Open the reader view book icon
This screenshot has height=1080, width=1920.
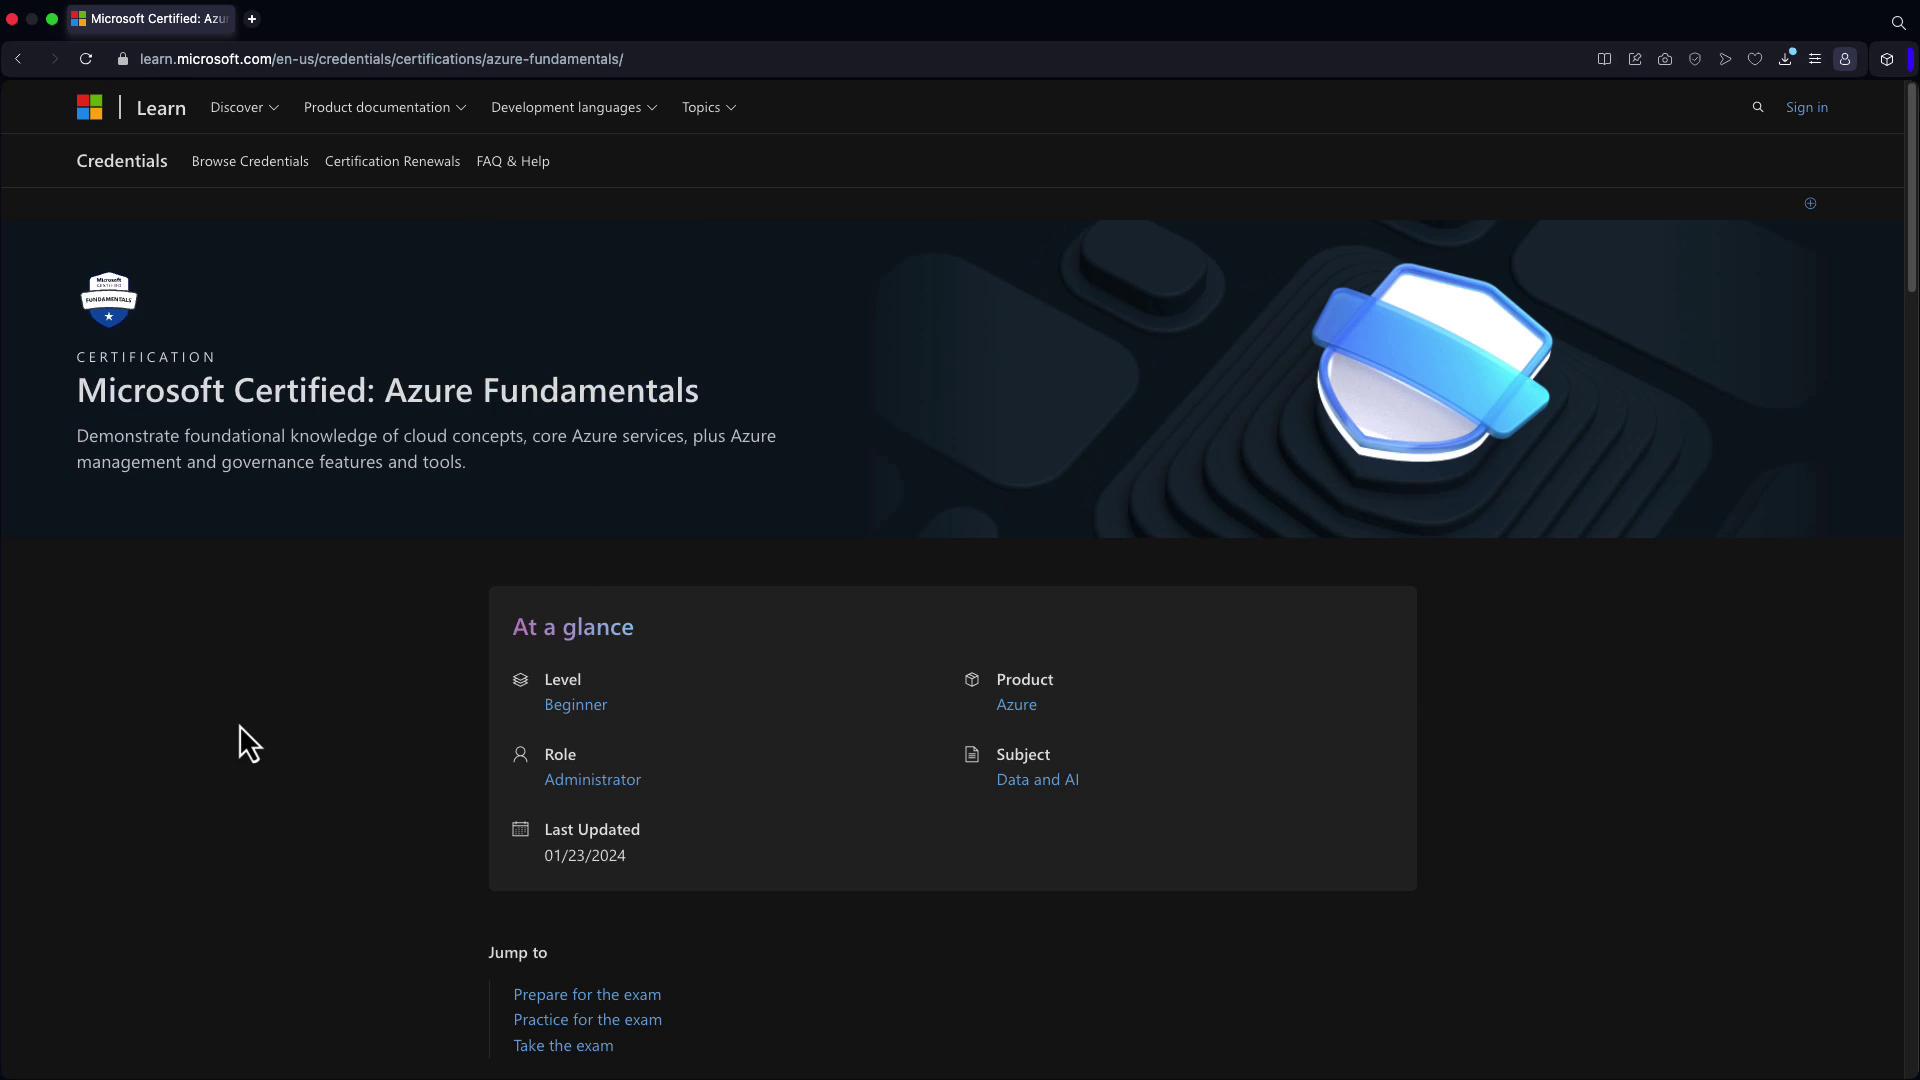[x=1604, y=59]
